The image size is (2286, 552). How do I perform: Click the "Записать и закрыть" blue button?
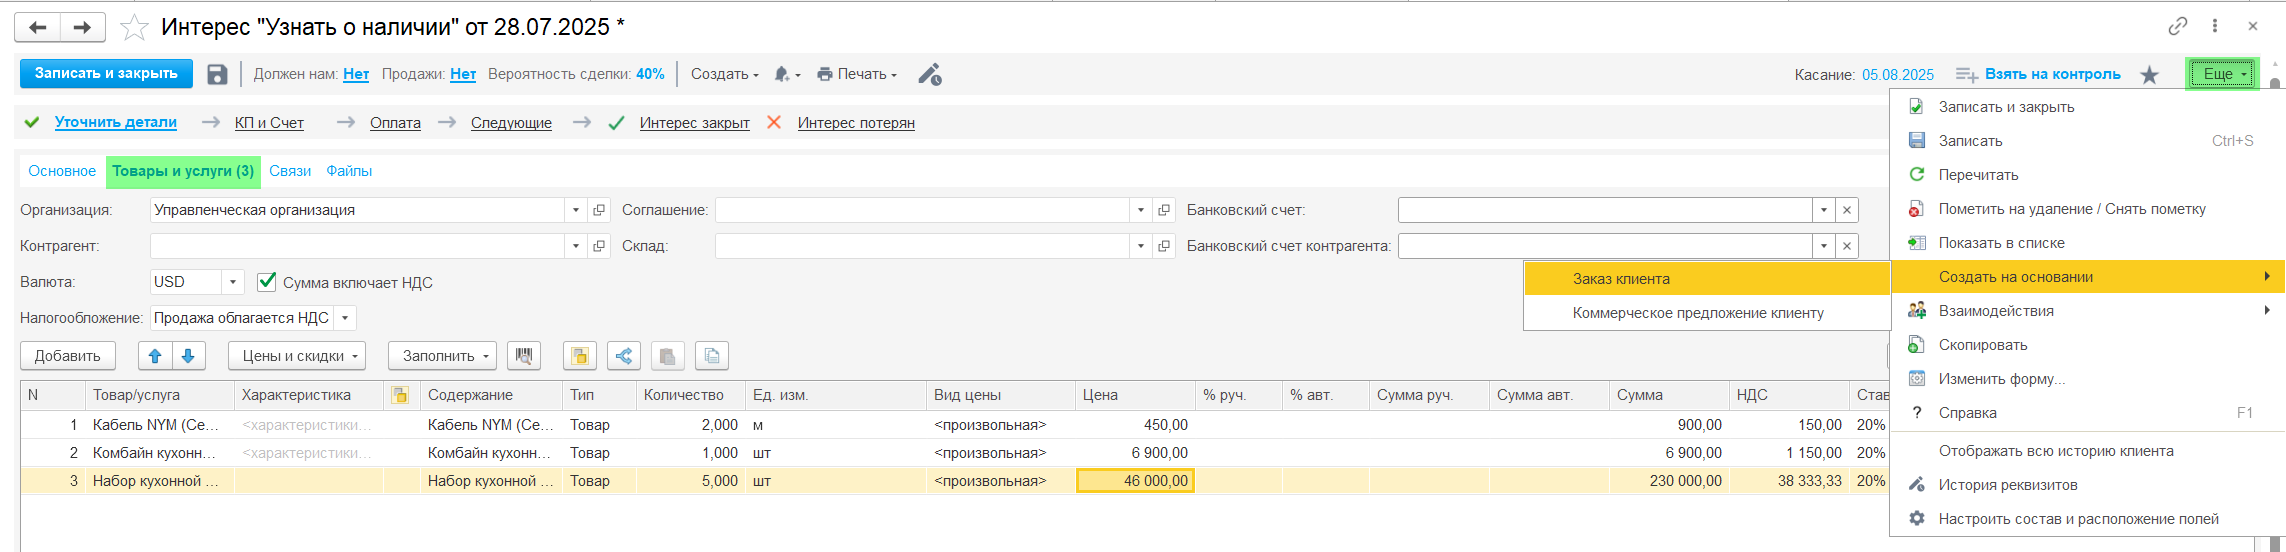[x=106, y=74]
